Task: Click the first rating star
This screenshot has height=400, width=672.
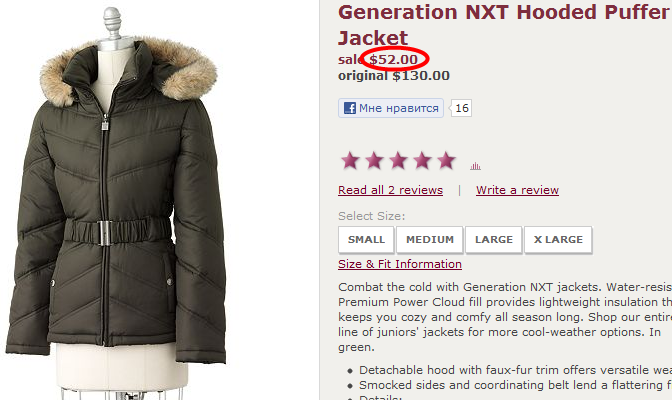Action: click(x=350, y=161)
